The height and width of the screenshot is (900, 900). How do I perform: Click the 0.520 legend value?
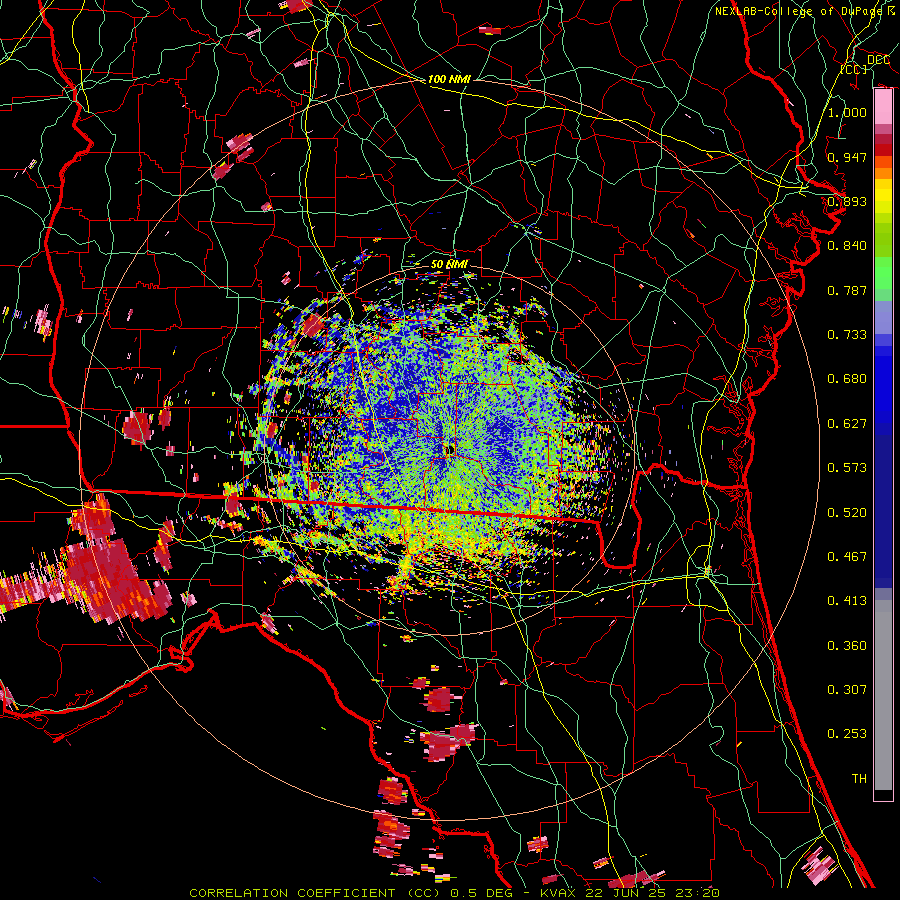pyautogui.click(x=847, y=513)
